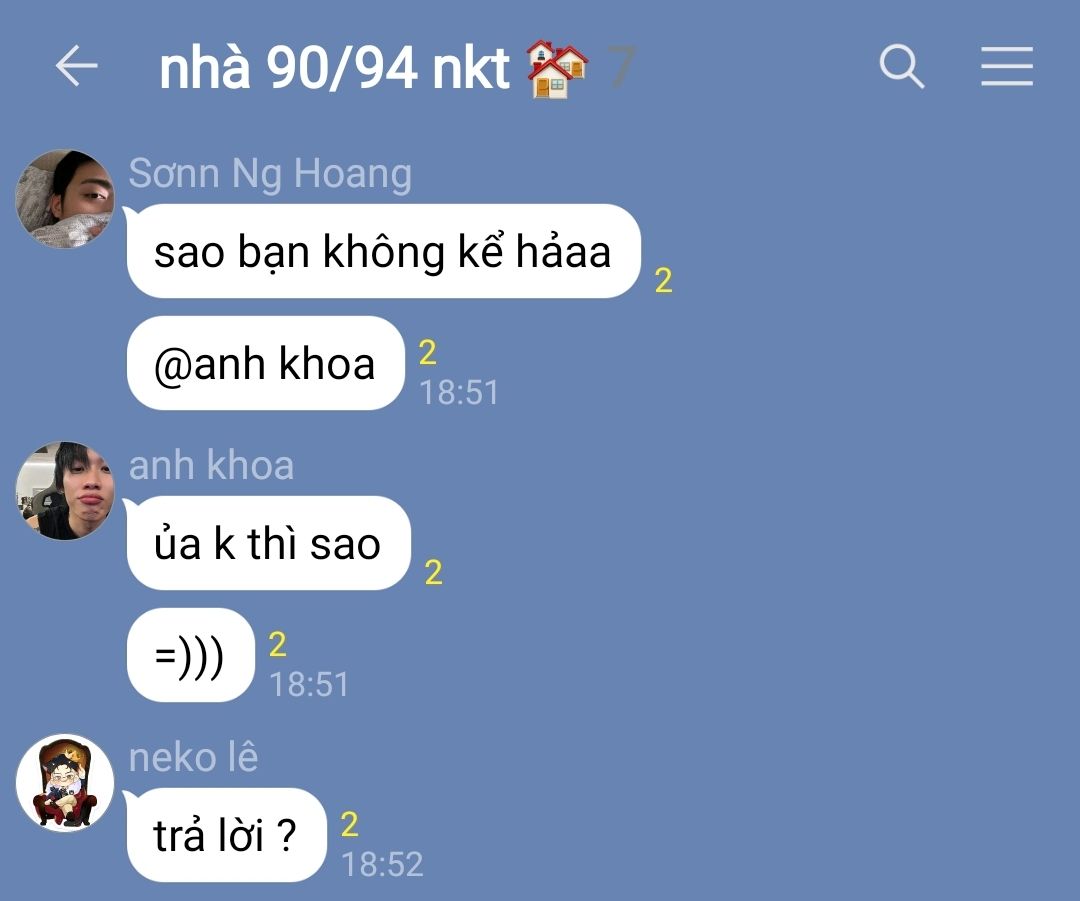This screenshot has height=901, width=1080.
Task: Select message "trả lời ?"
Action: click(227, 835)
